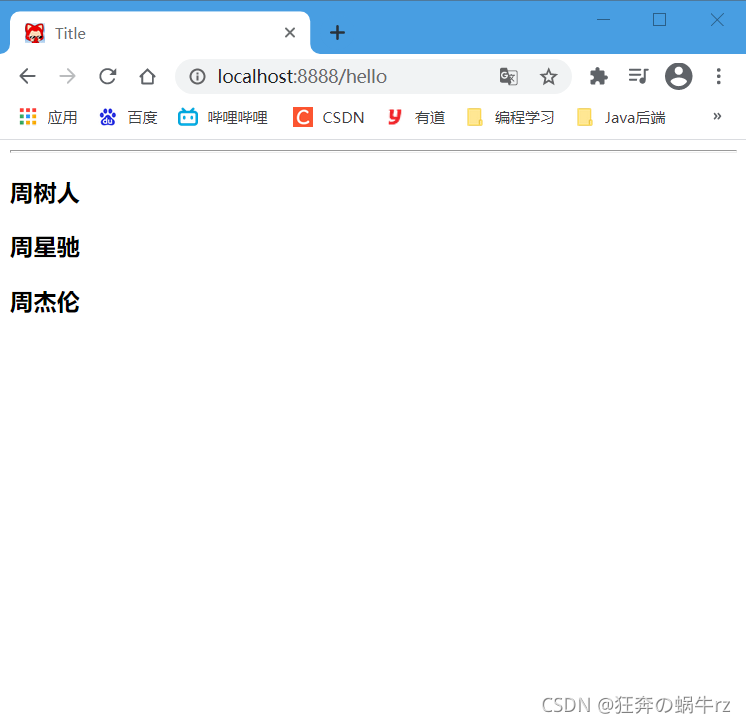This screenshot has height=723, width=746.
Task: Show more bookmarks with the chevron
Action: [x=717, y=117]
